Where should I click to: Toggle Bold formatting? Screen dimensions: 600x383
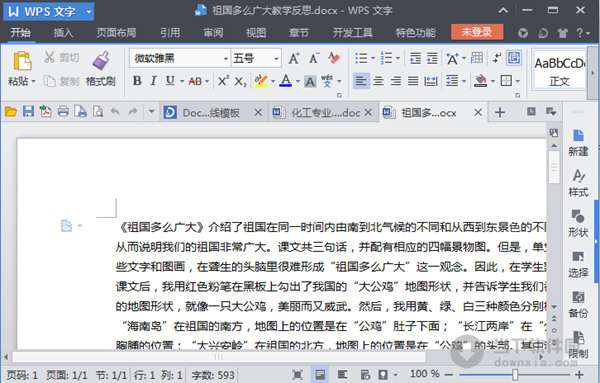click(137, 81)
